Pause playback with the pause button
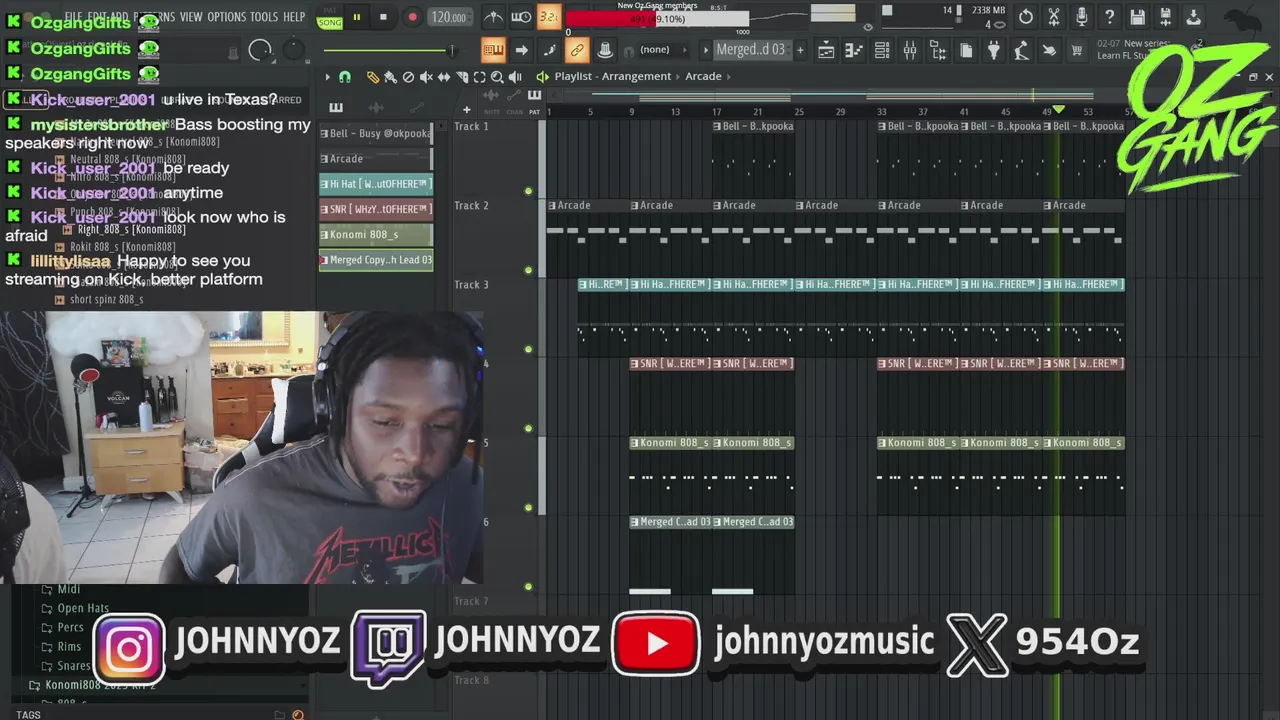 click(x=356, y=17)
